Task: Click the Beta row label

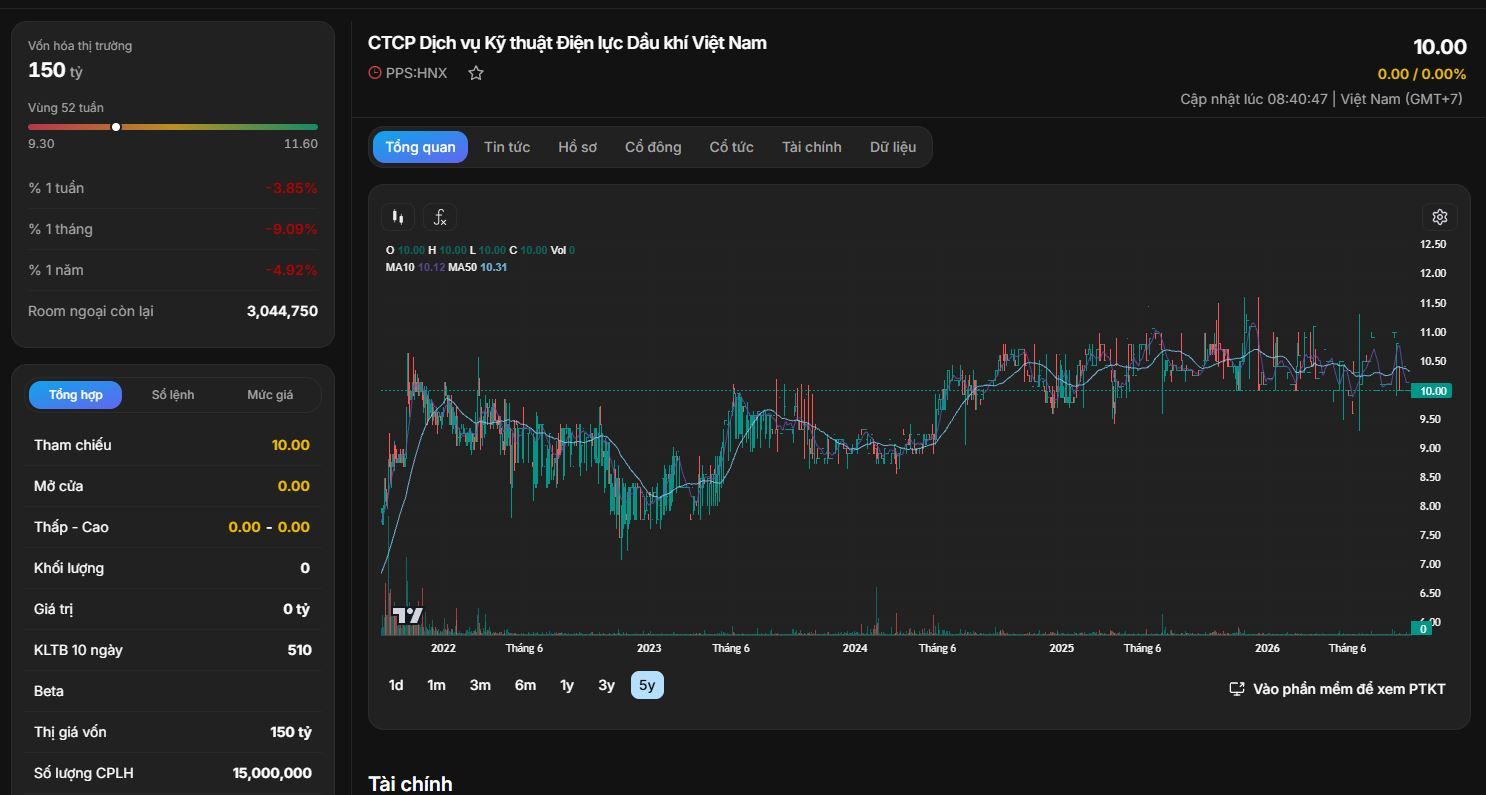Action: (x=49, y=691)
